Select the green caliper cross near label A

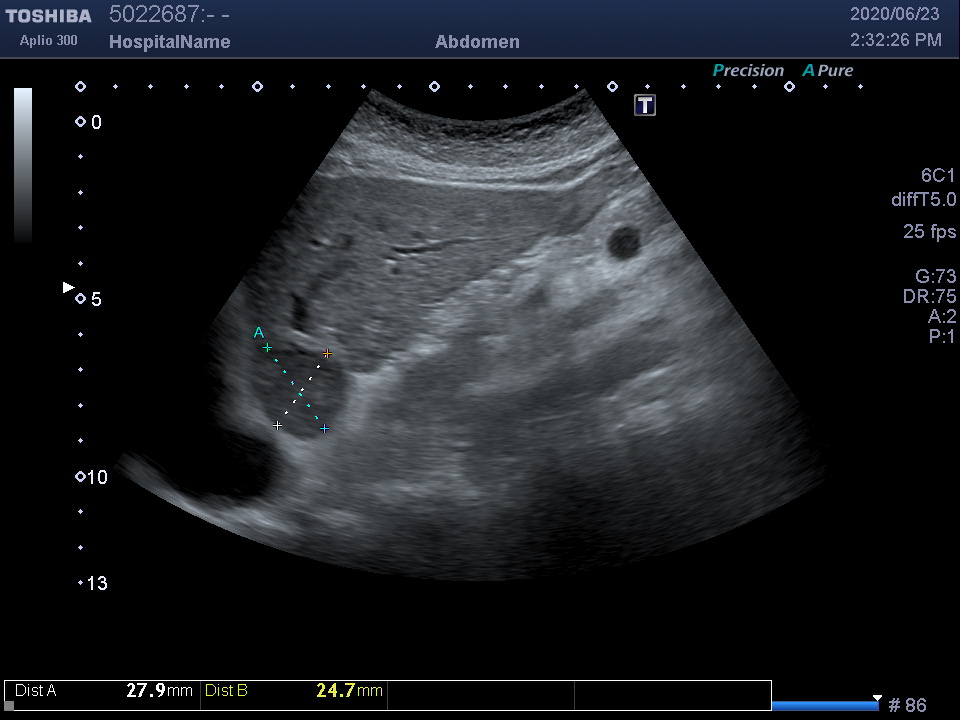(x=267, y=347)
